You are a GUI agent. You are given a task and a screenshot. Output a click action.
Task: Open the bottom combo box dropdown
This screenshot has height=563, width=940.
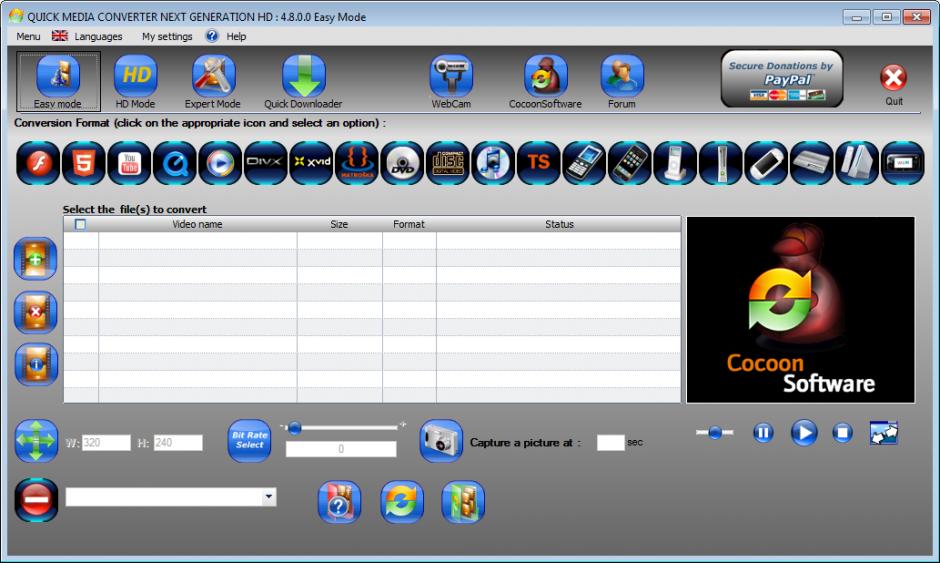(269, 496)
